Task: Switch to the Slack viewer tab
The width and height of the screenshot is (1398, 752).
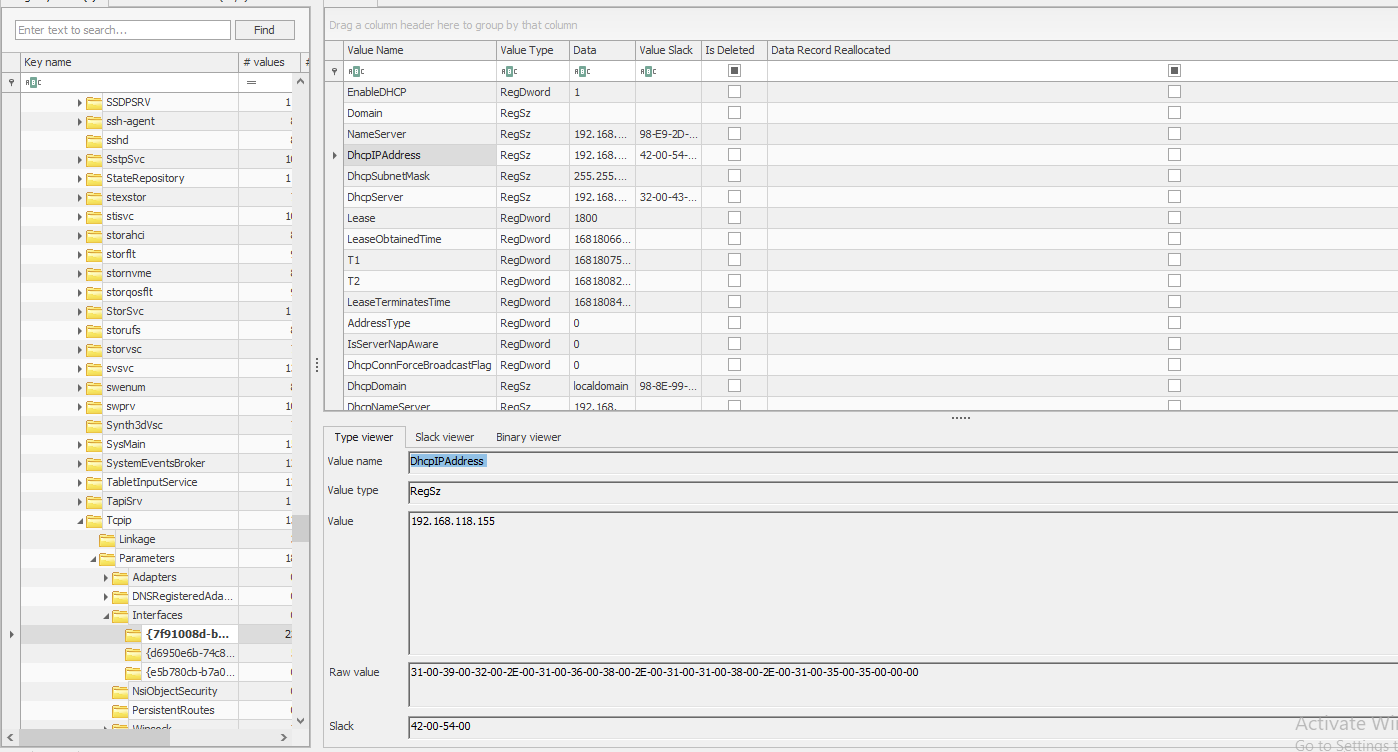Action: click(x=444, y=437)
